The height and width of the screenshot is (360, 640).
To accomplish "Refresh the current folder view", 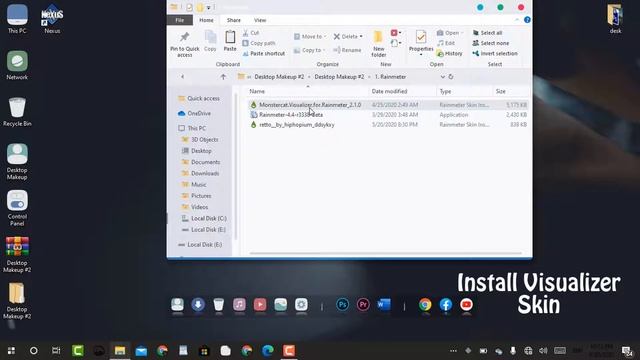I will click(451, 77).
